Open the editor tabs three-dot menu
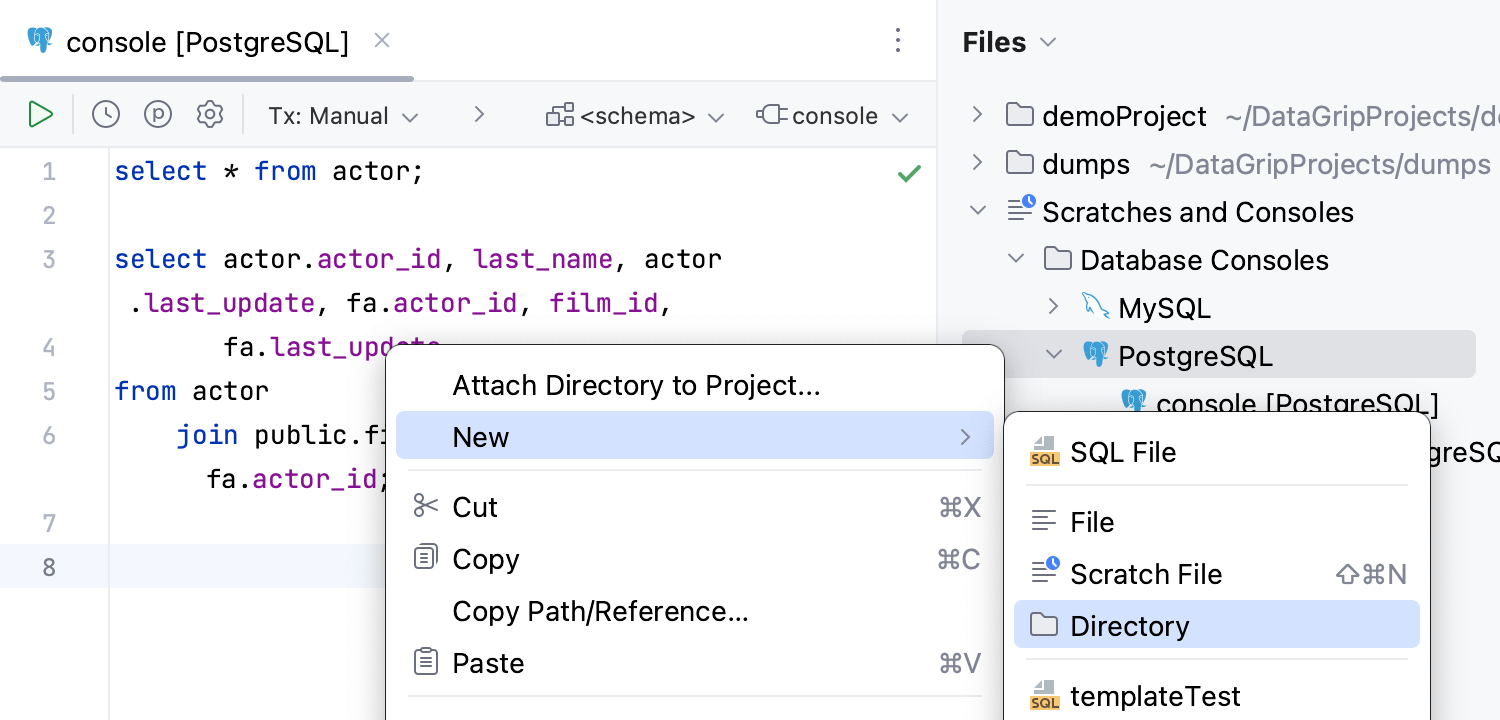This screenshot has height=720, width=1500. pyautogui.click(x=898, y=41)
